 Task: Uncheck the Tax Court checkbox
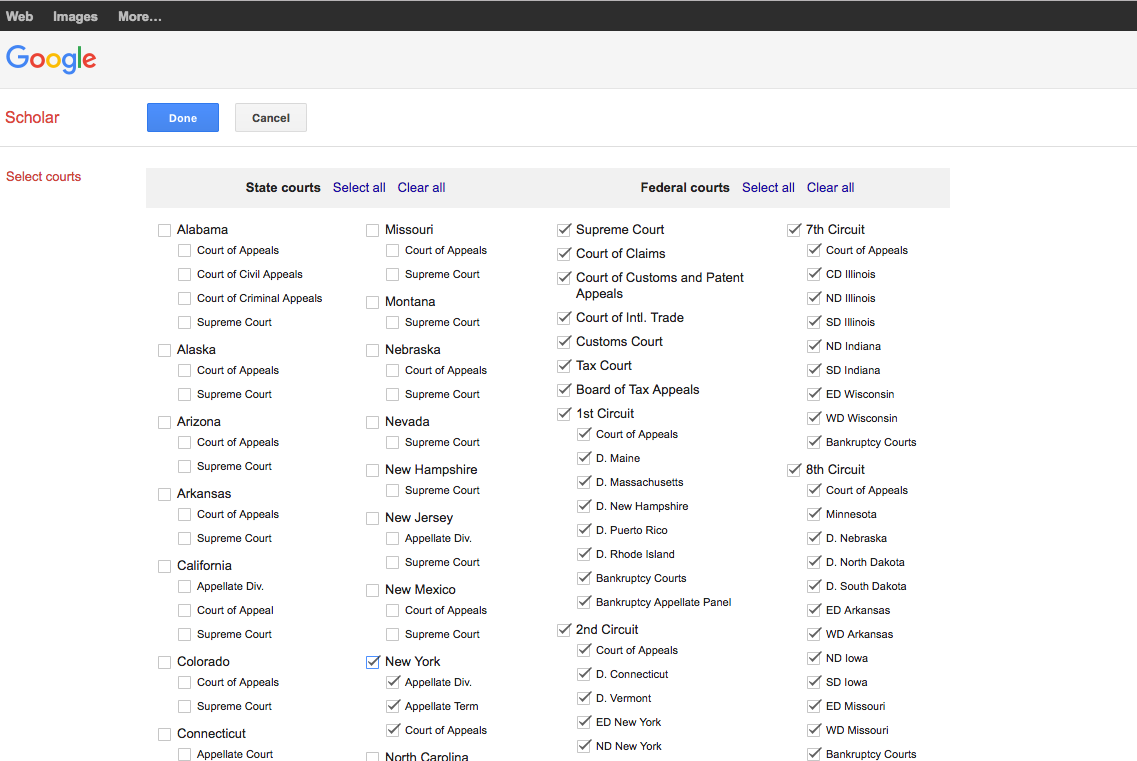coord(564,365)
